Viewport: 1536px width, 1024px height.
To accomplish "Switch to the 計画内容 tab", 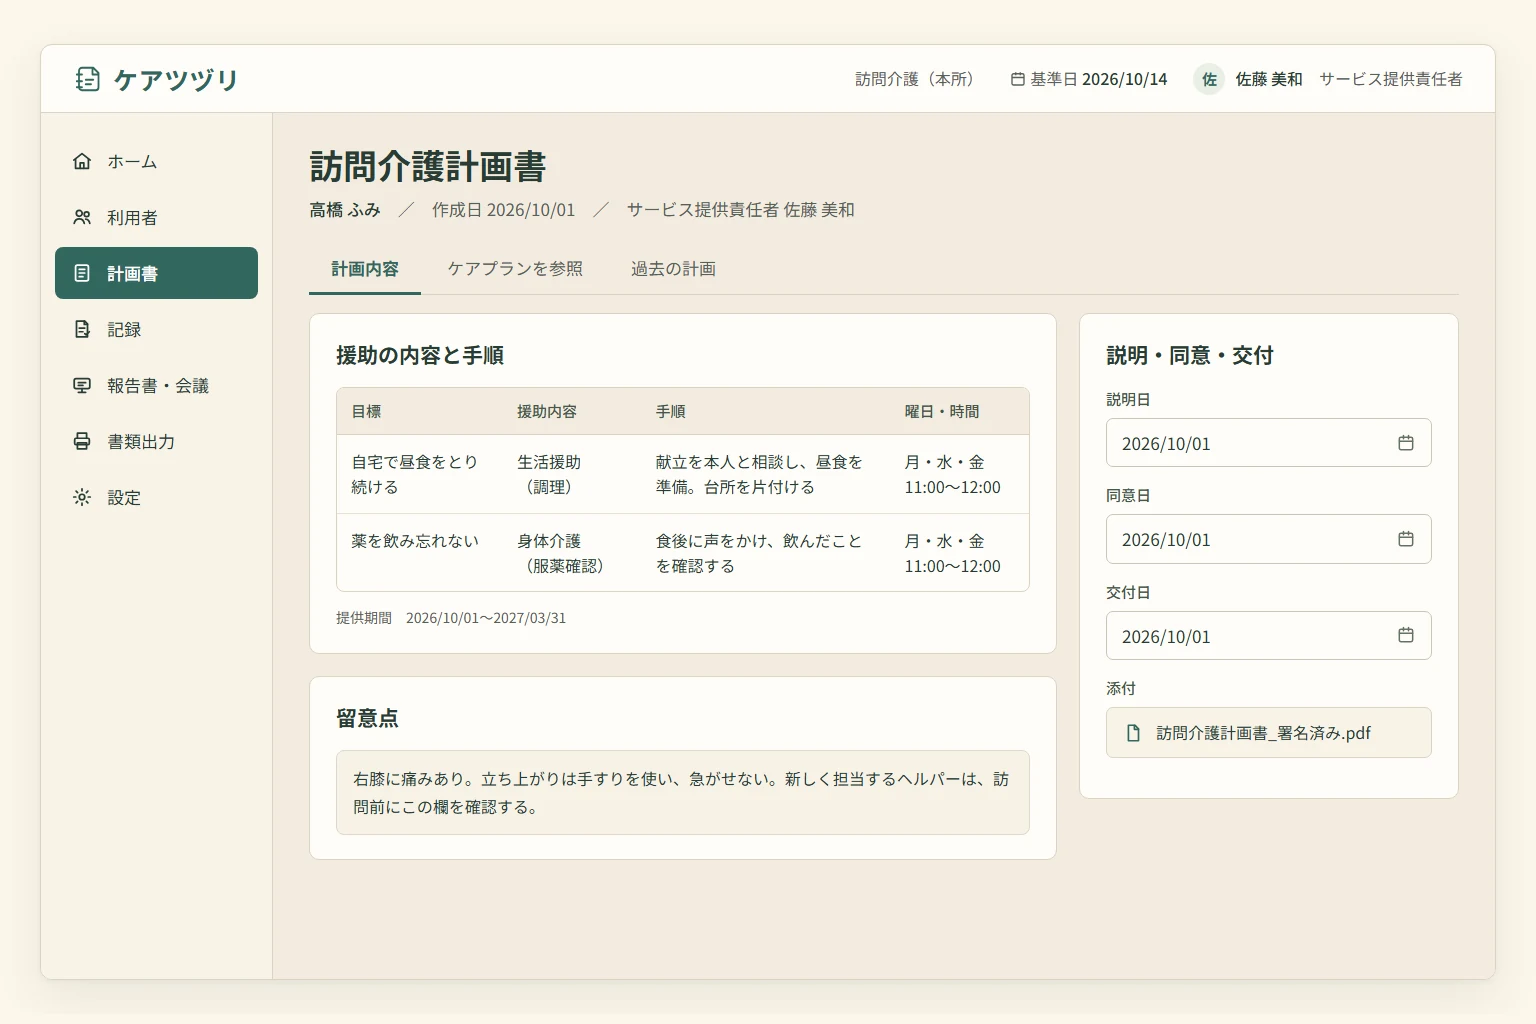I will [365, 269].
